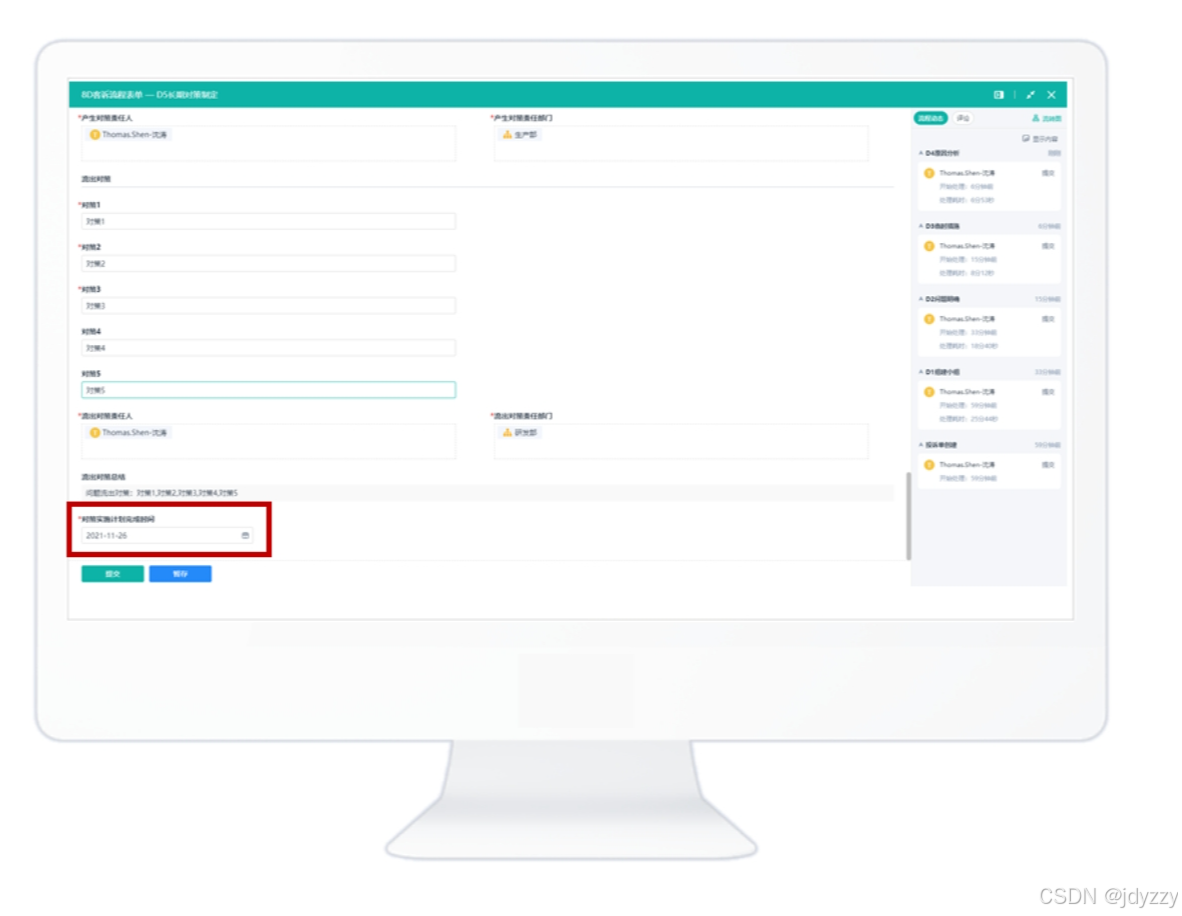Collapse the D4 section in the process panel
The height and width of the screenshot is (916, 1182).
pyautogui.click(x=921, y=153)
